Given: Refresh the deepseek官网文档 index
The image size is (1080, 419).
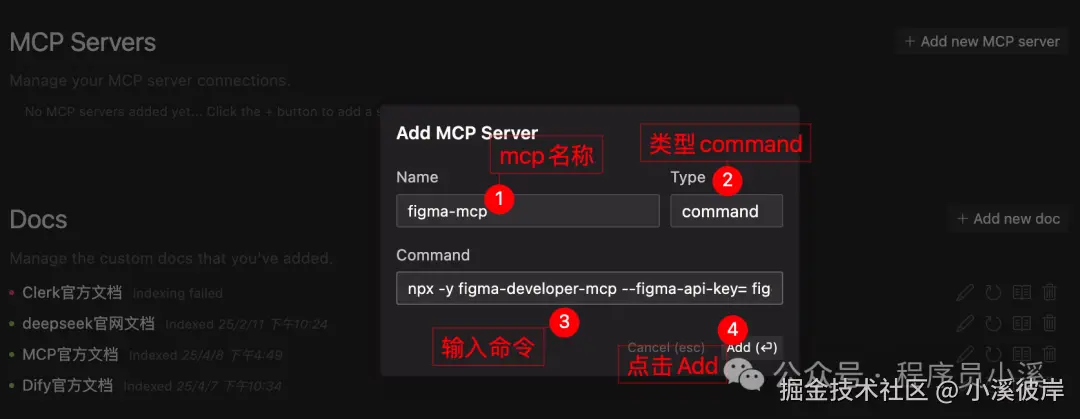Looking at the screenshot, I should point(993,323).
